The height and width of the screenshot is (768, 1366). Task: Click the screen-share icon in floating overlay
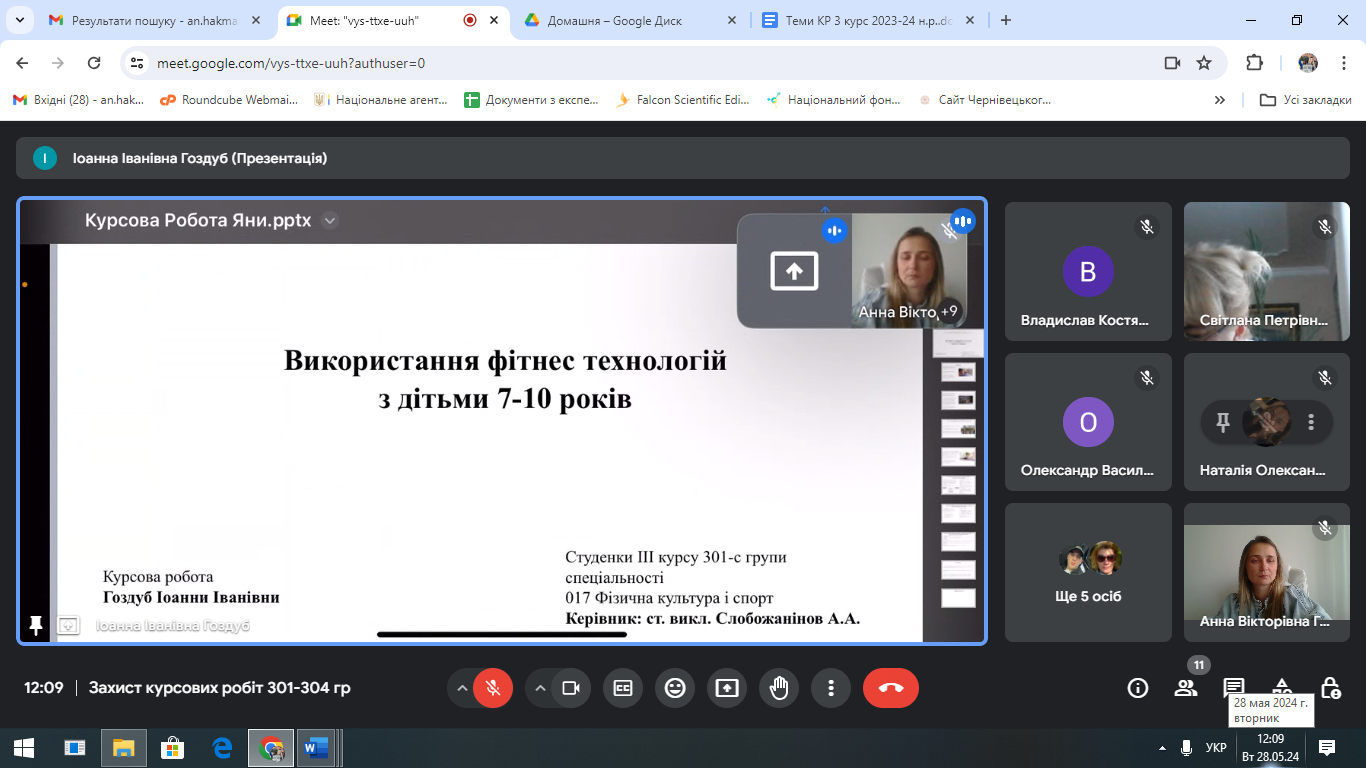(x=794, y=271)
